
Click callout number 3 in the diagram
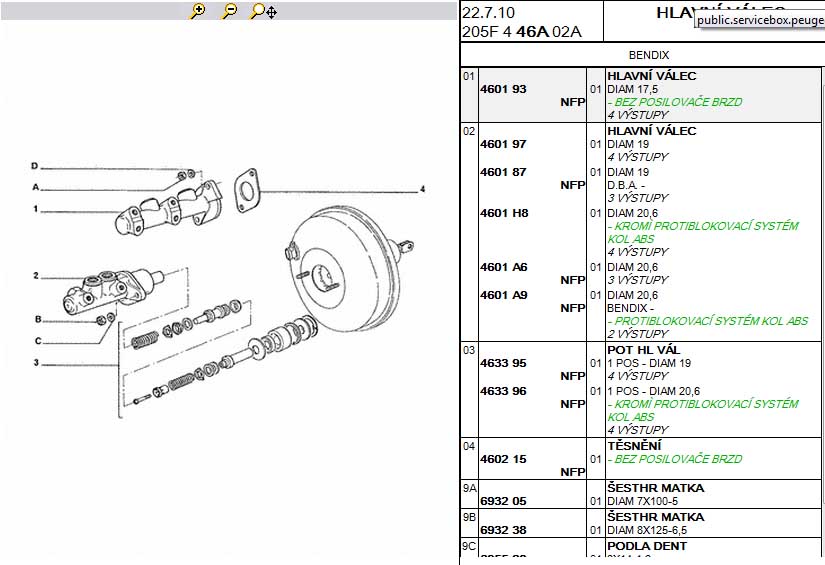click(35, 363)
